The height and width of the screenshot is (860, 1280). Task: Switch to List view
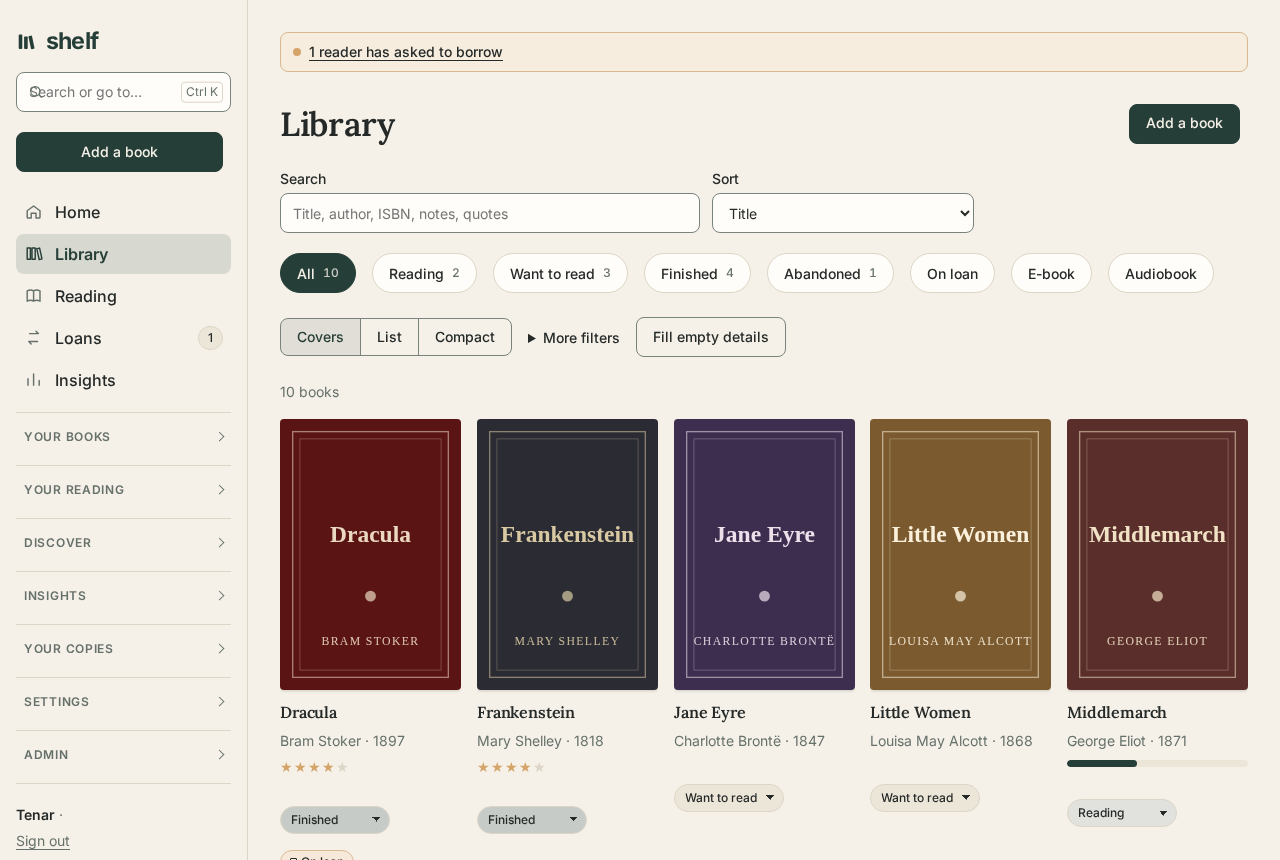click(x=389, y=337)
